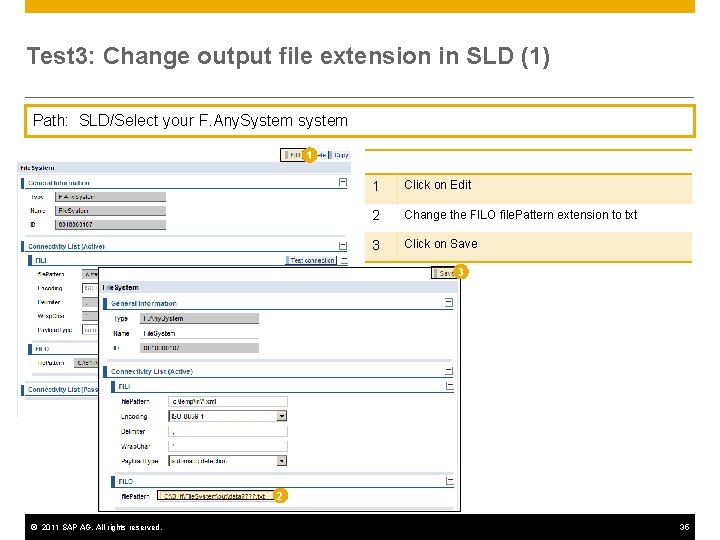
Task: Collapse the FILI section in the front window
Action: point(450,386)
